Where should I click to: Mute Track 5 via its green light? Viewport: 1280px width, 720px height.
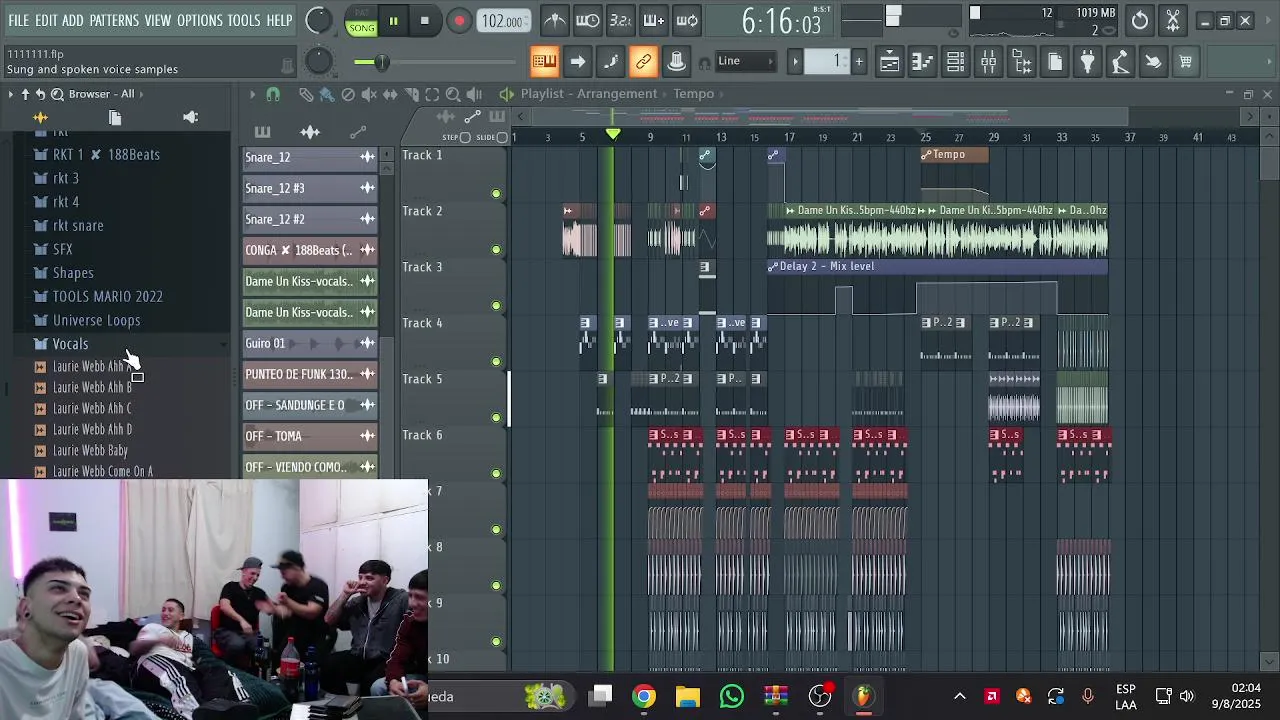click(x=496, y=417)
